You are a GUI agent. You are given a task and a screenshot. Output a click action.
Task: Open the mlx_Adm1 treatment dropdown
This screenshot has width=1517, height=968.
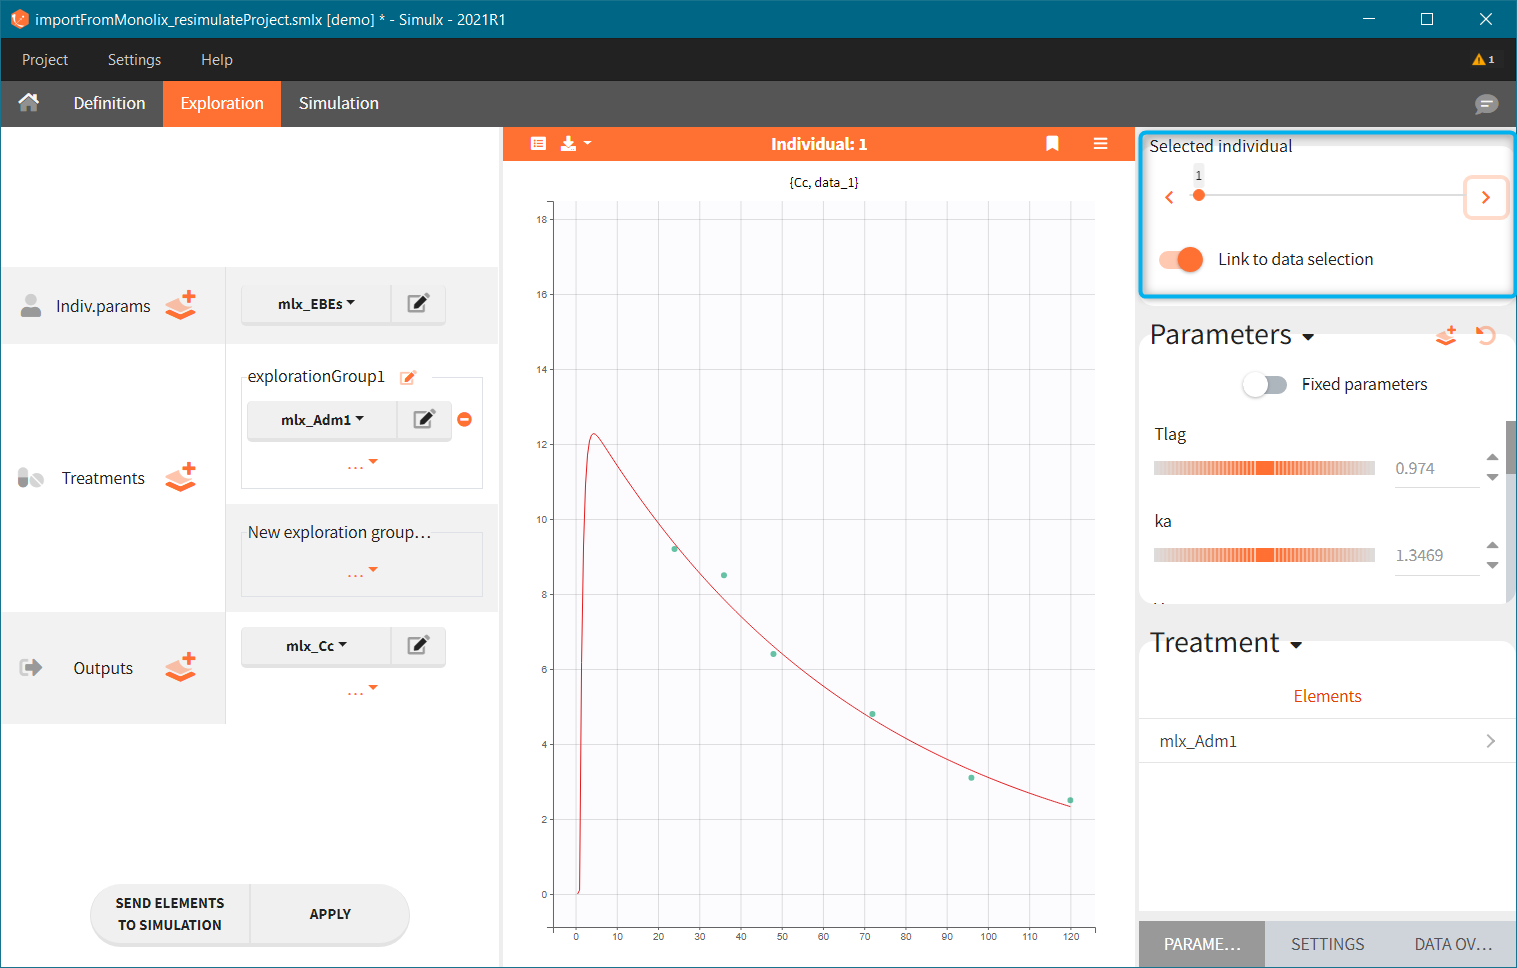(322, 420)
